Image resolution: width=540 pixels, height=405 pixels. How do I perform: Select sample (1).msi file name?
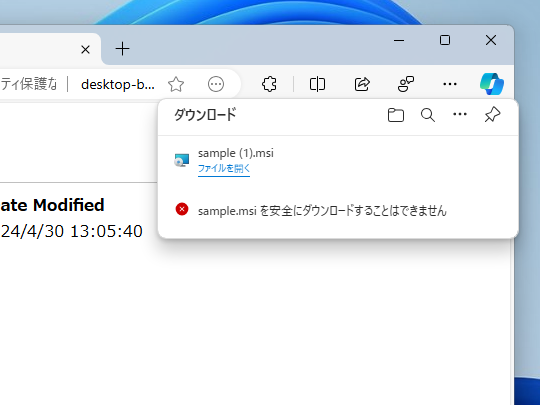(x=236, y=153)
